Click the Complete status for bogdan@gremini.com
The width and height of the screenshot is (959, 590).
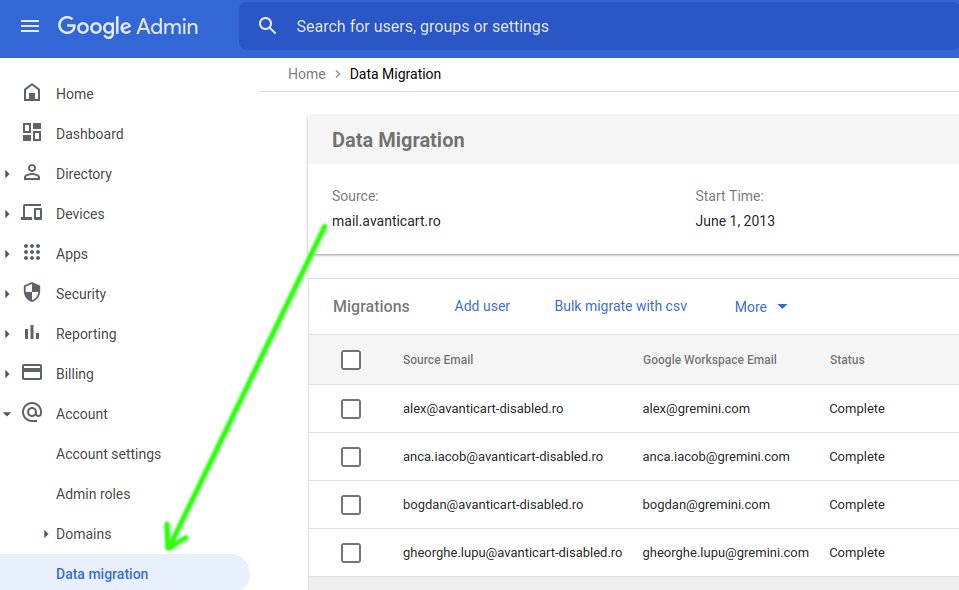coord(856,504)
